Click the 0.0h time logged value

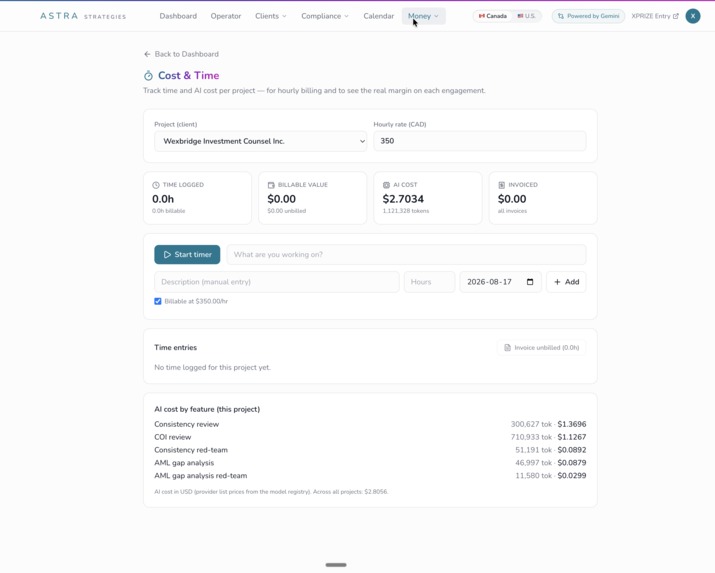tap(163, 199)
